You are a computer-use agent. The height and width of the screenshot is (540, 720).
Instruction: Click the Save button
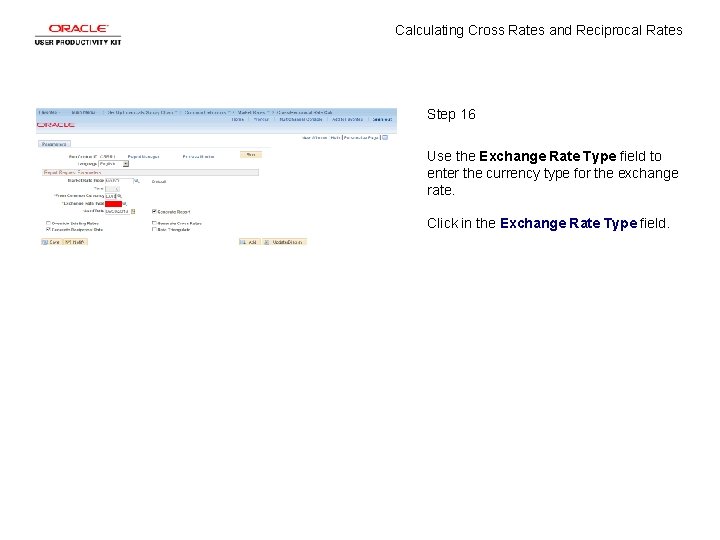[x=51, y=242]
